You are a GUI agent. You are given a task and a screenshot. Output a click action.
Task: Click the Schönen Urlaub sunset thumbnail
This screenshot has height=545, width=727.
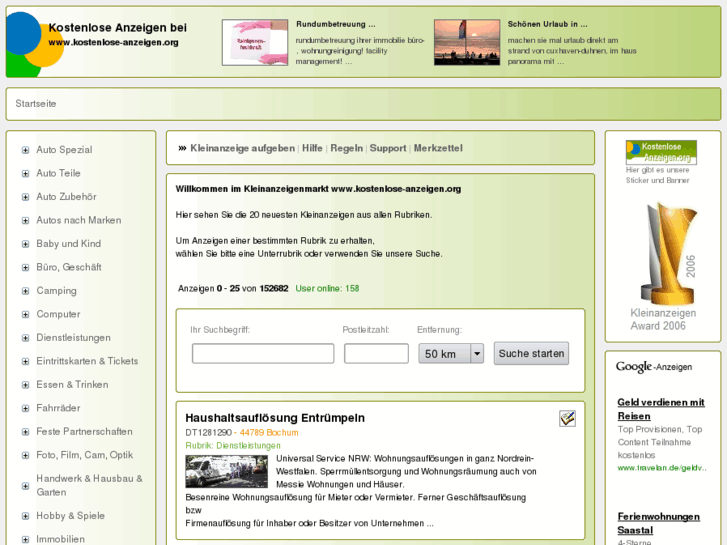pos(467,43)
